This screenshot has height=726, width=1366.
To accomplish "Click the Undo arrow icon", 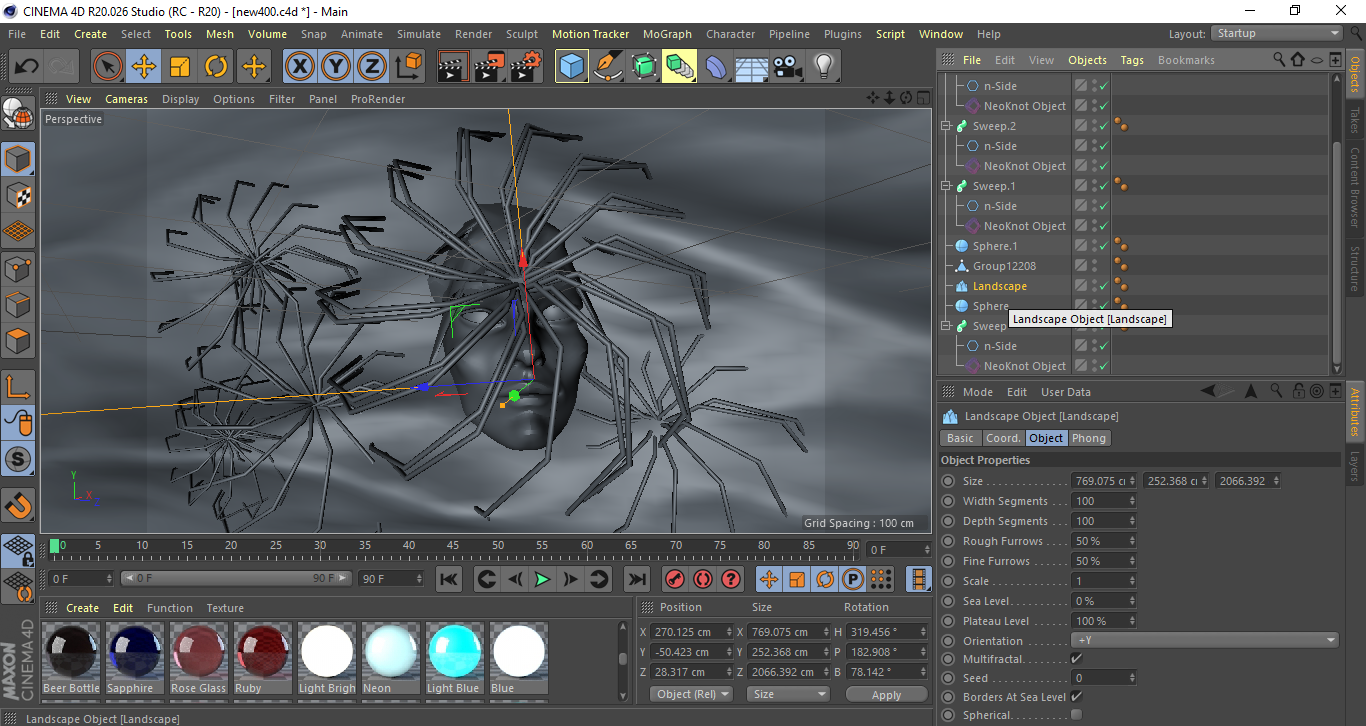I will [x=27, y=67].
